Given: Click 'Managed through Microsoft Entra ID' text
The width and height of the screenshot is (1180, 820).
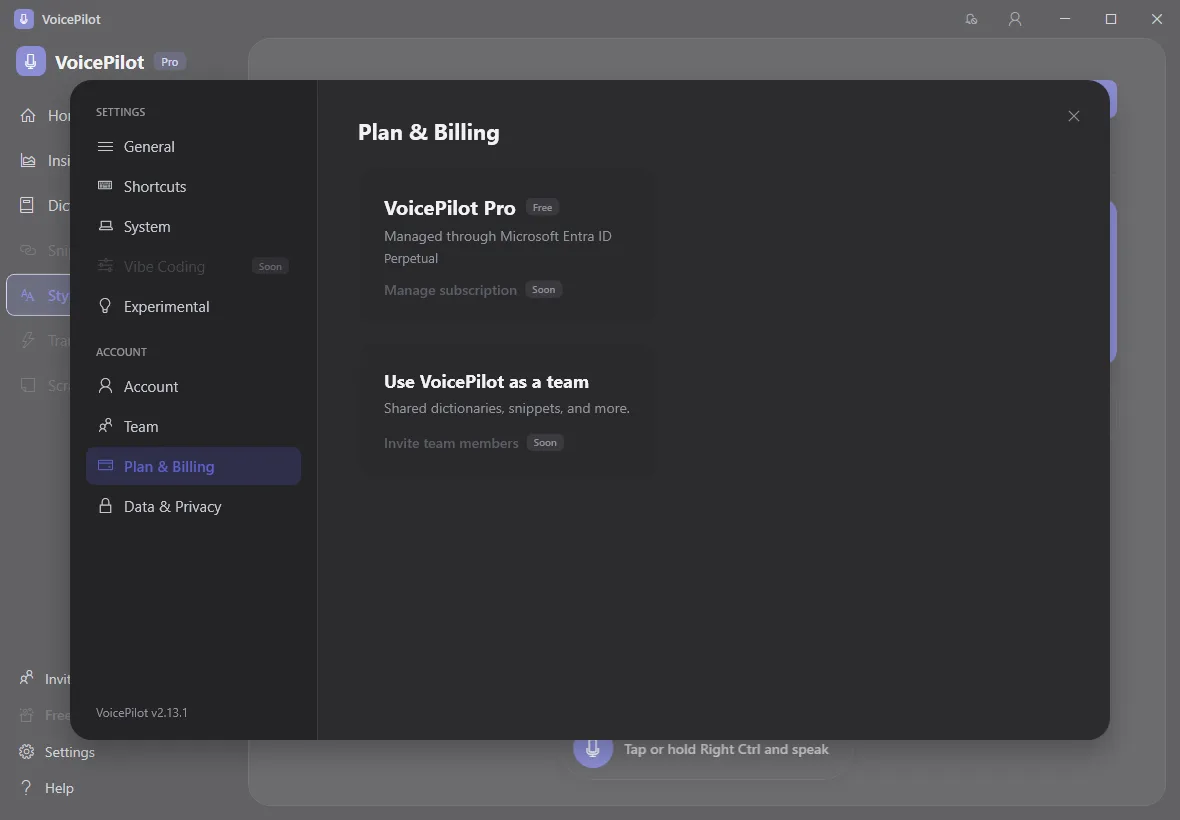Looking at the screenshot, I should coord(497,236).
